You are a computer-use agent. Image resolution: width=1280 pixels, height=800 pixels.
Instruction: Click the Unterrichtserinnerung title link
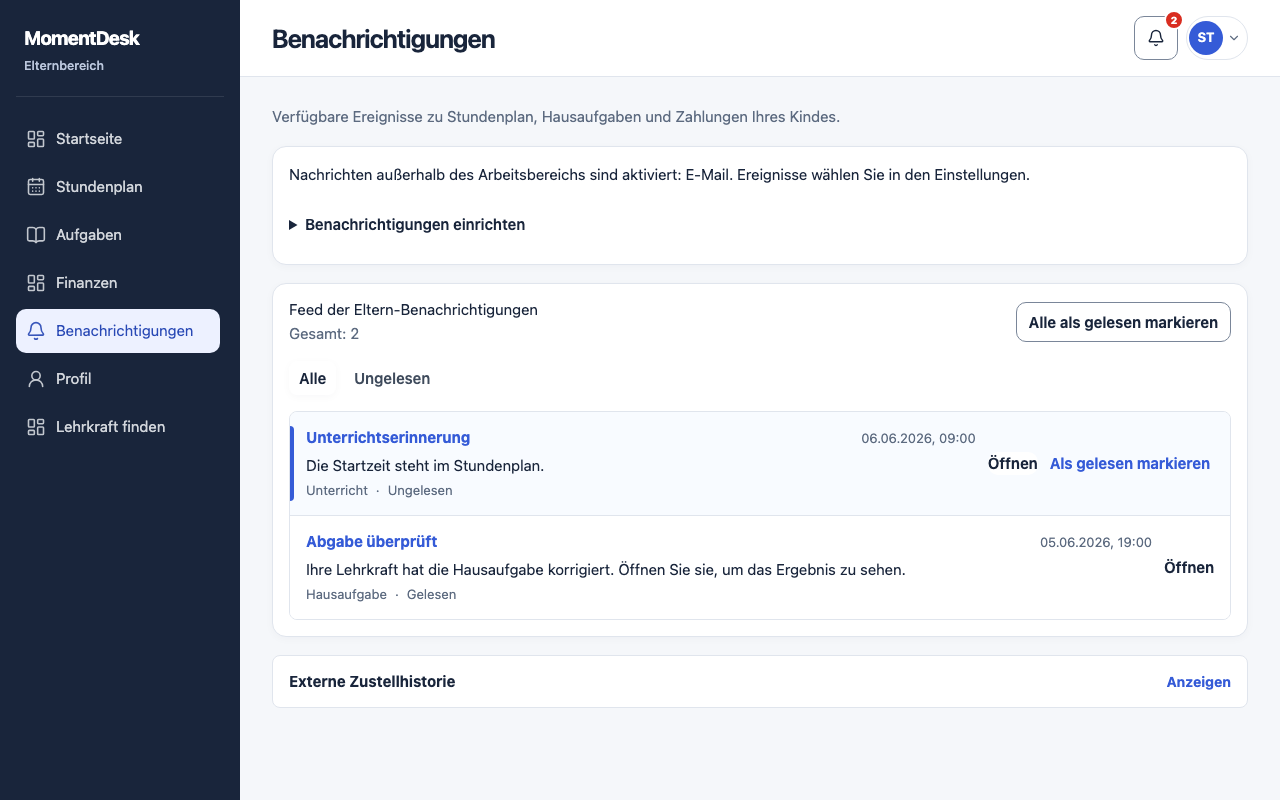coord(388,438)
